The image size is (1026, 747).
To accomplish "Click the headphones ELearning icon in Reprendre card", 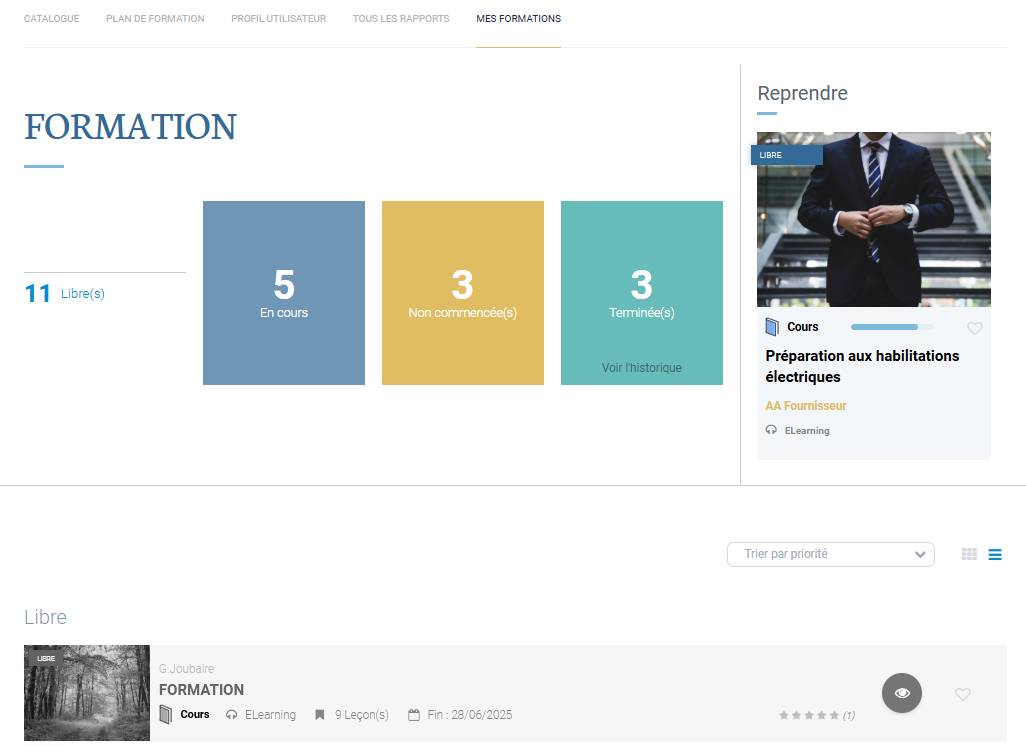I will (771, 430).
